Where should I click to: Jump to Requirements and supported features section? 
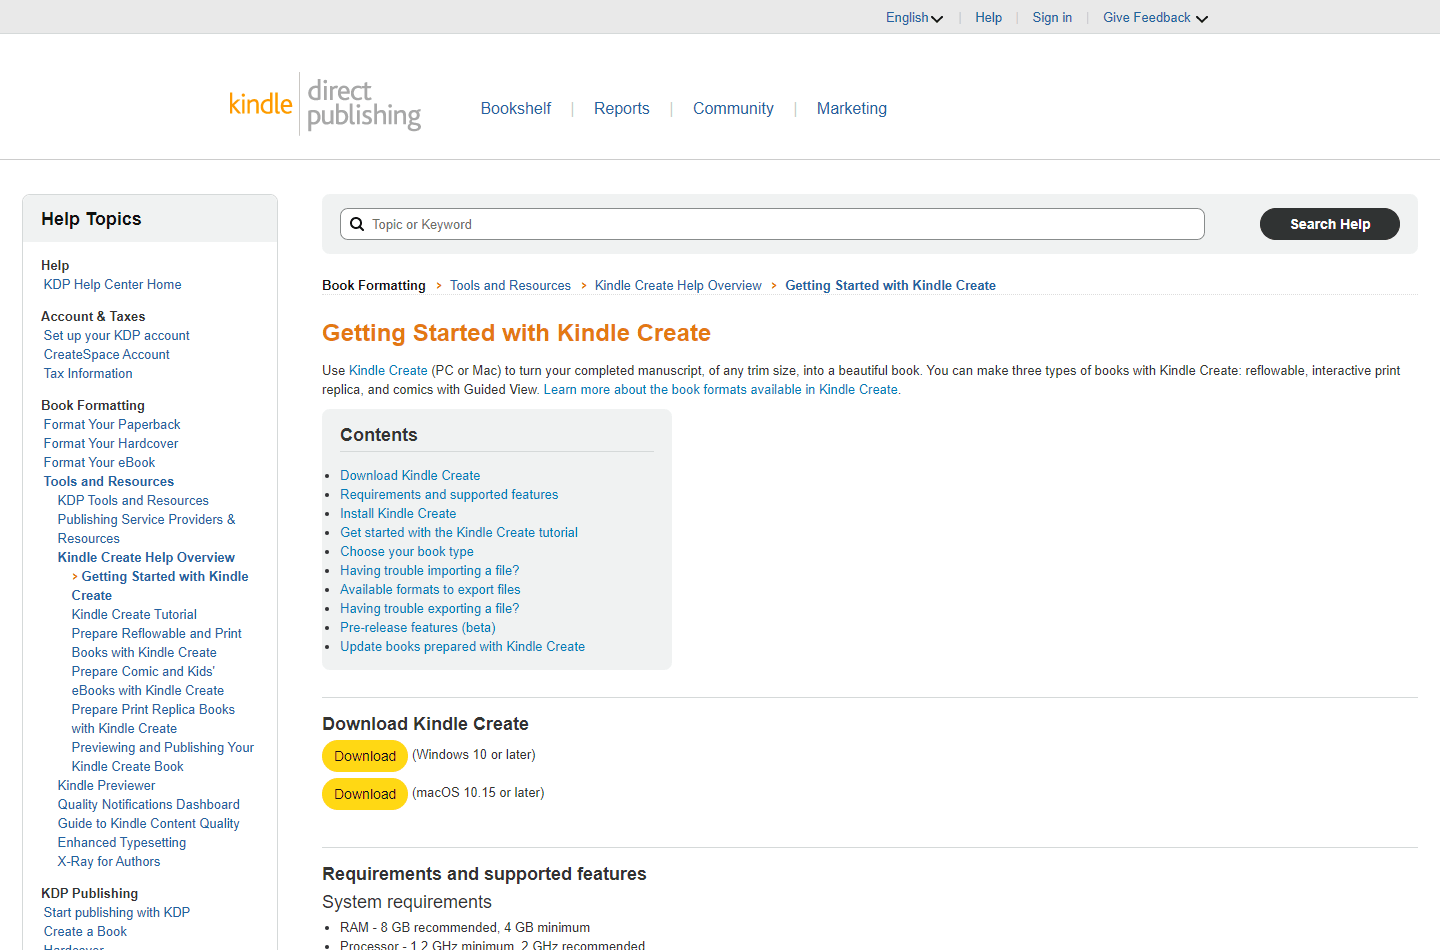tap(449, 494)
